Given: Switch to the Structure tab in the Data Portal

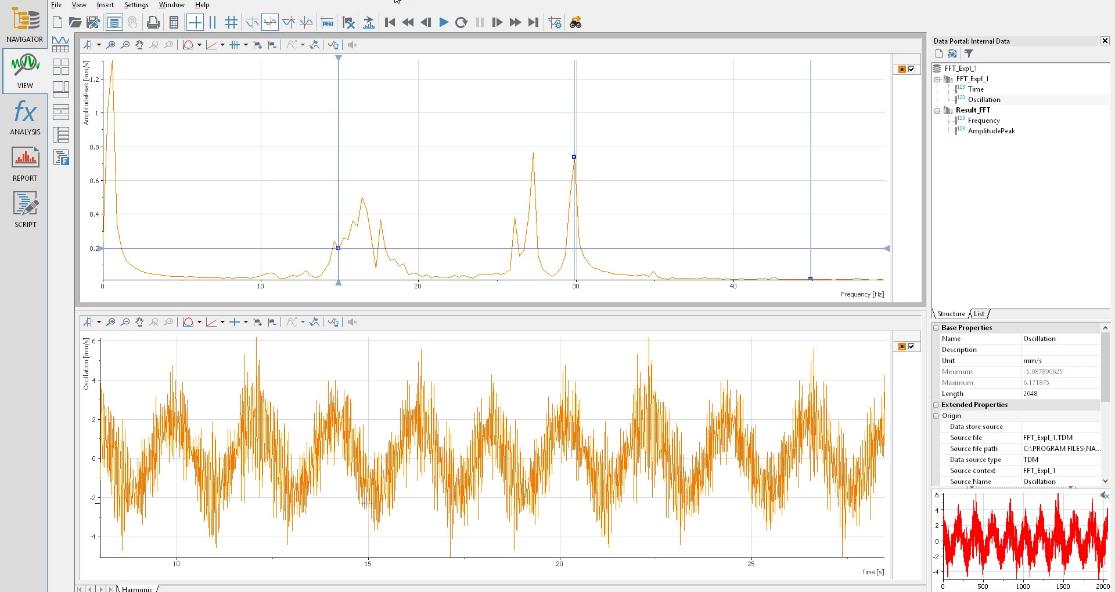Looking at the screenshot, I should pos(951,313).
